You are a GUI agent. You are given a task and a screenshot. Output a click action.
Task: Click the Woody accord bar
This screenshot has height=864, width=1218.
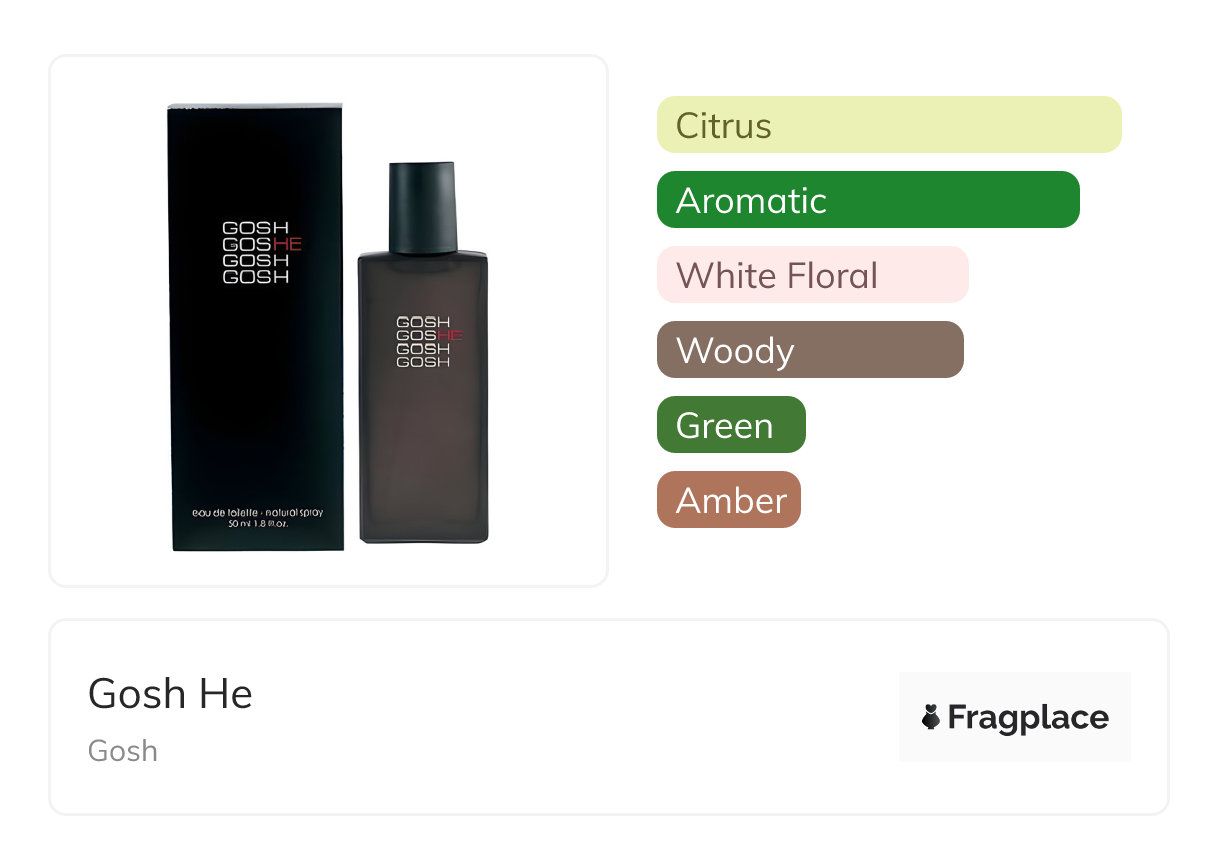point(810,350)
